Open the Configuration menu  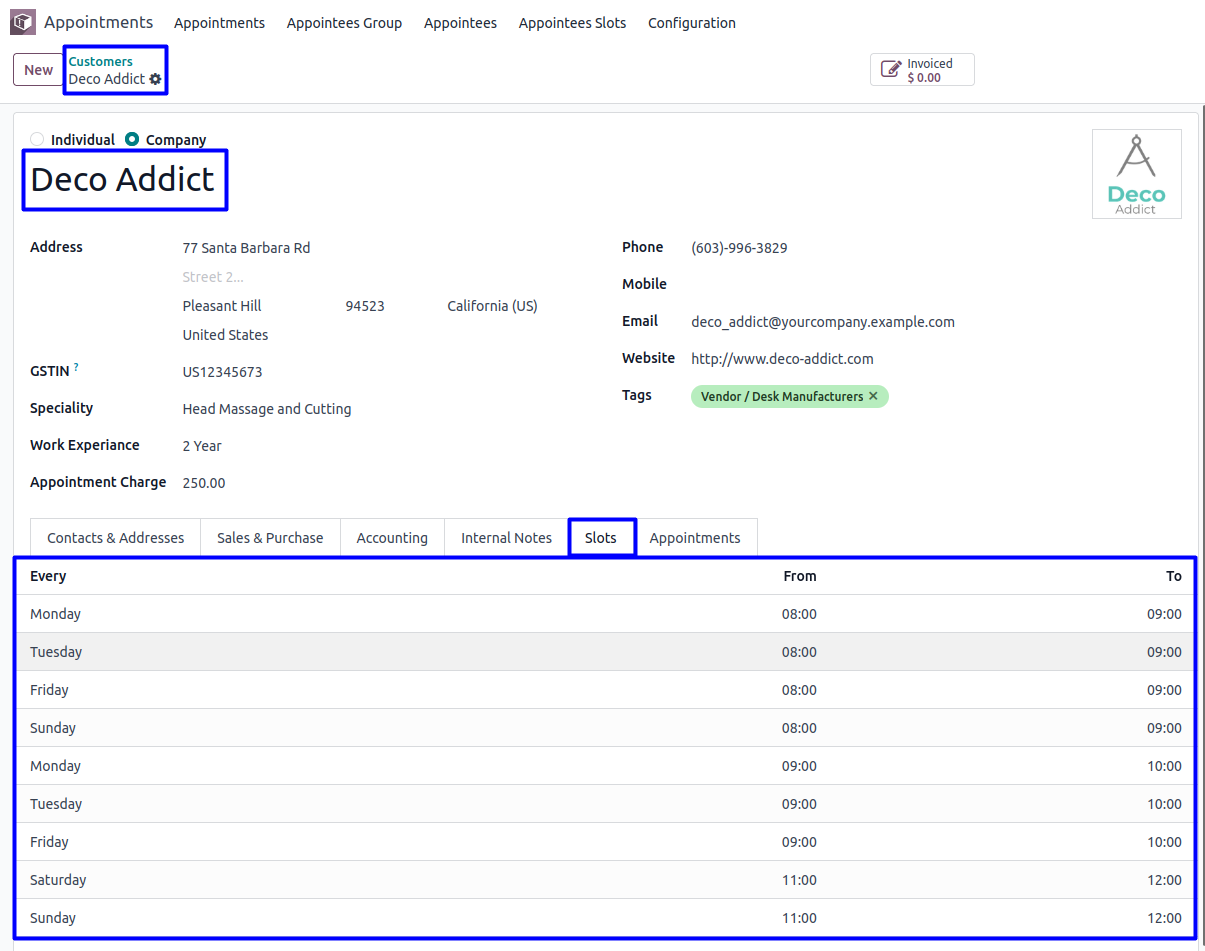[x=691, y=23]
